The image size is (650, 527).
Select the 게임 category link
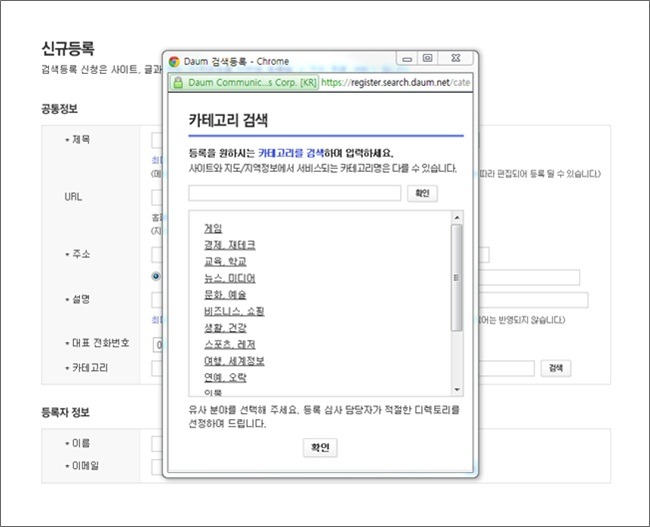tap(213, 228)
